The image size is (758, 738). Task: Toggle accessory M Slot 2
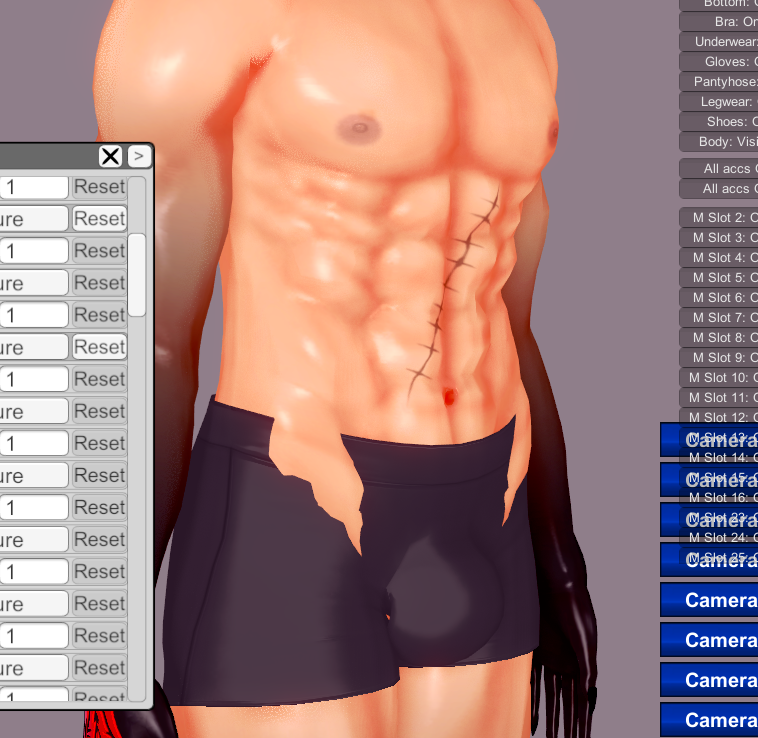(719, 217)
